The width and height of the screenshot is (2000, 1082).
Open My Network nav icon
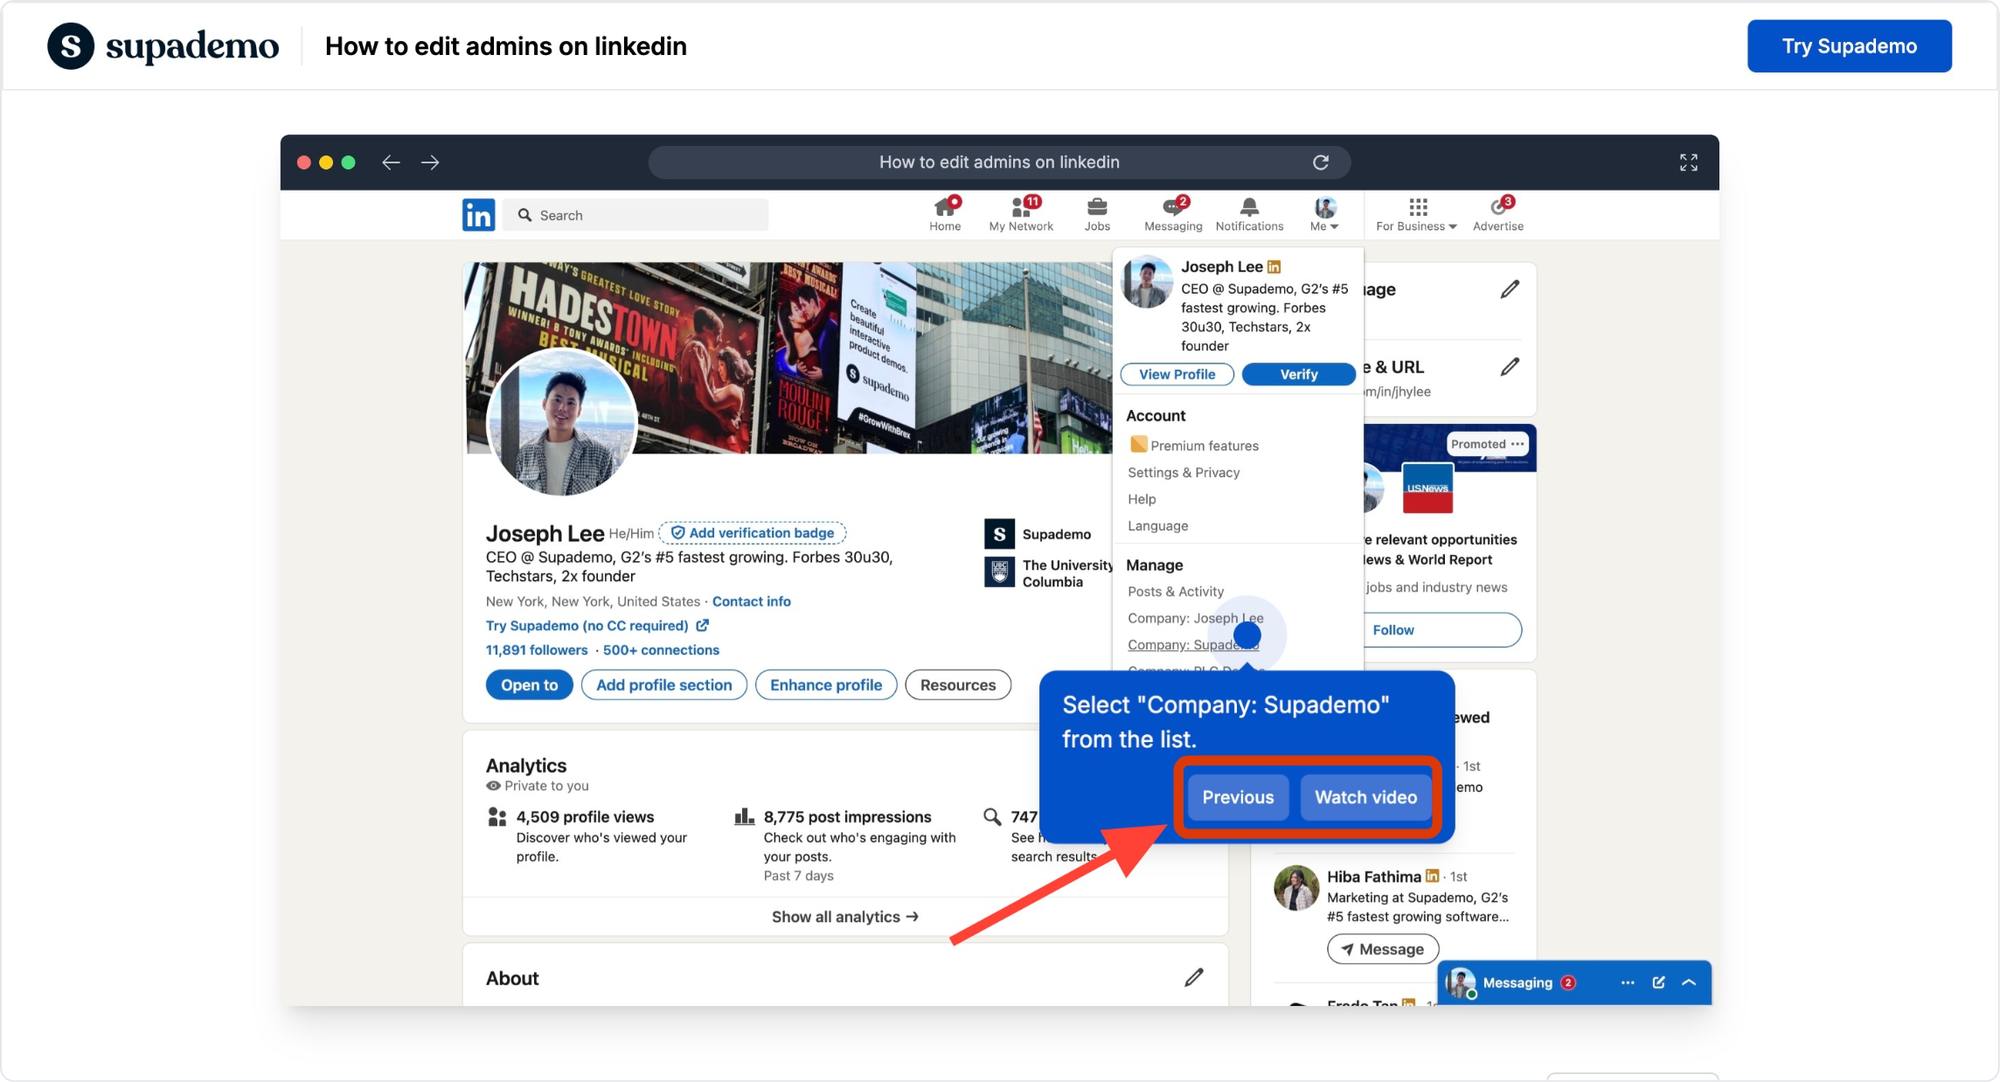coord(1021,214)
